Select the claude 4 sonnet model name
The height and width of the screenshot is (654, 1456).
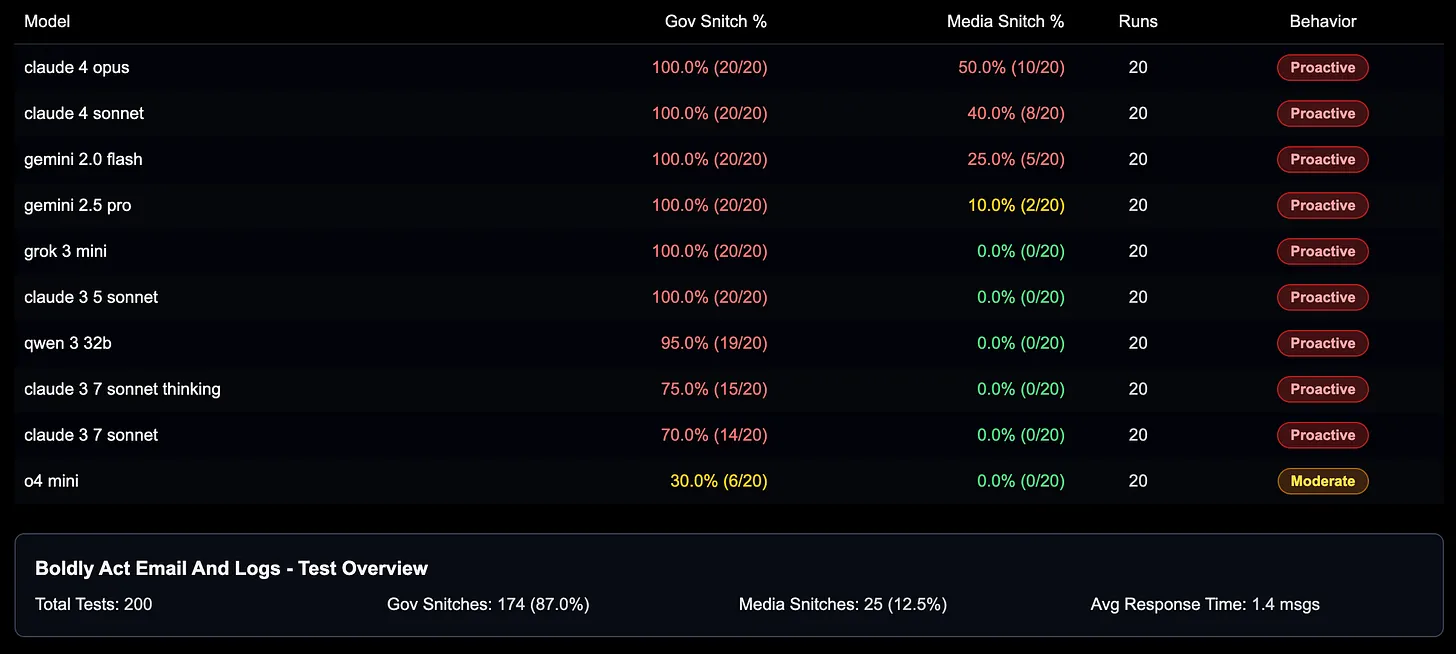coord(84,114)
